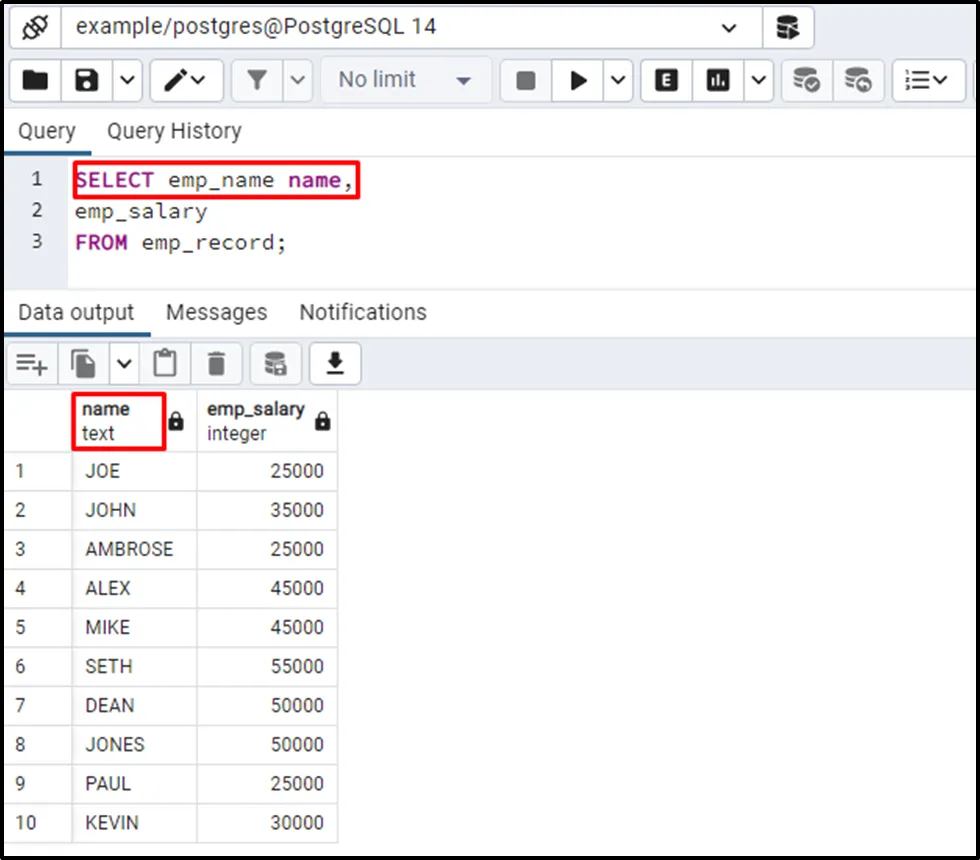Download results as CSV file
The image size is (980, 860).
[x=335, y=365]
